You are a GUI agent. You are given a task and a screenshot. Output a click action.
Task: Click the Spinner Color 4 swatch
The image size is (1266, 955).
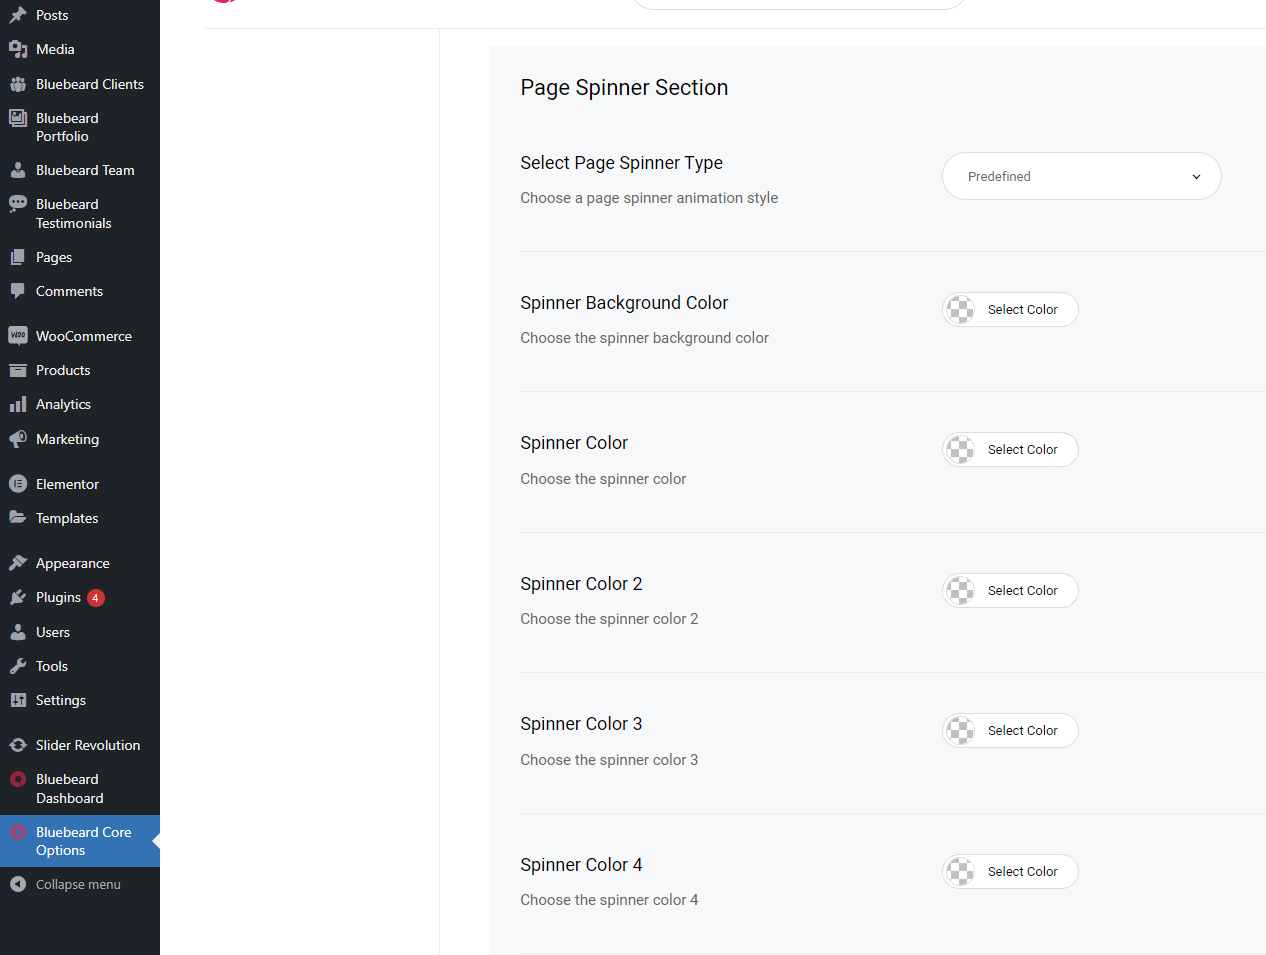(961, 872)
